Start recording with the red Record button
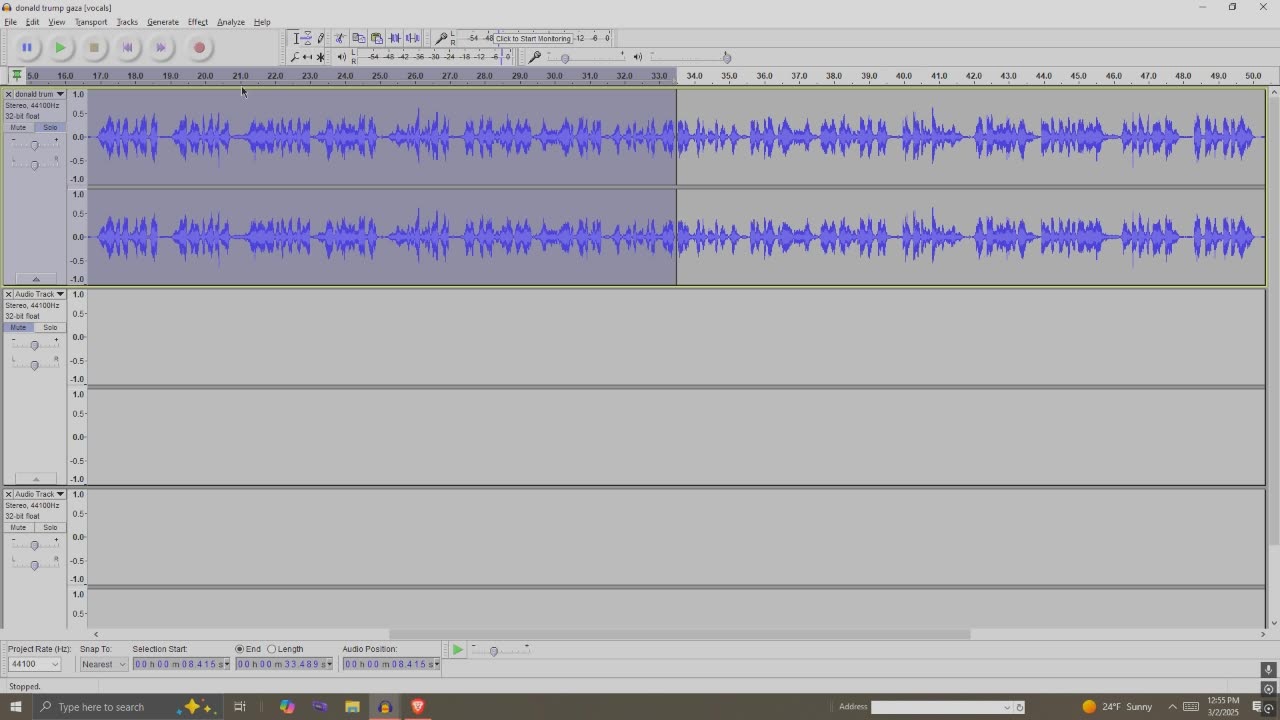Image resolution: width=1280 pixels, height=720 pixels. click(x=199, y=47)
